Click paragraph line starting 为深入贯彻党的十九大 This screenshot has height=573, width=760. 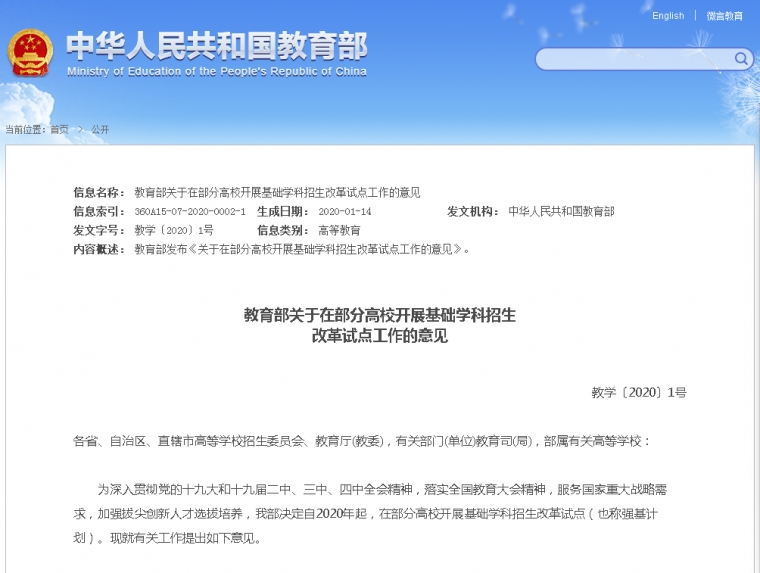pyautogui.click(x=382, y=490)
